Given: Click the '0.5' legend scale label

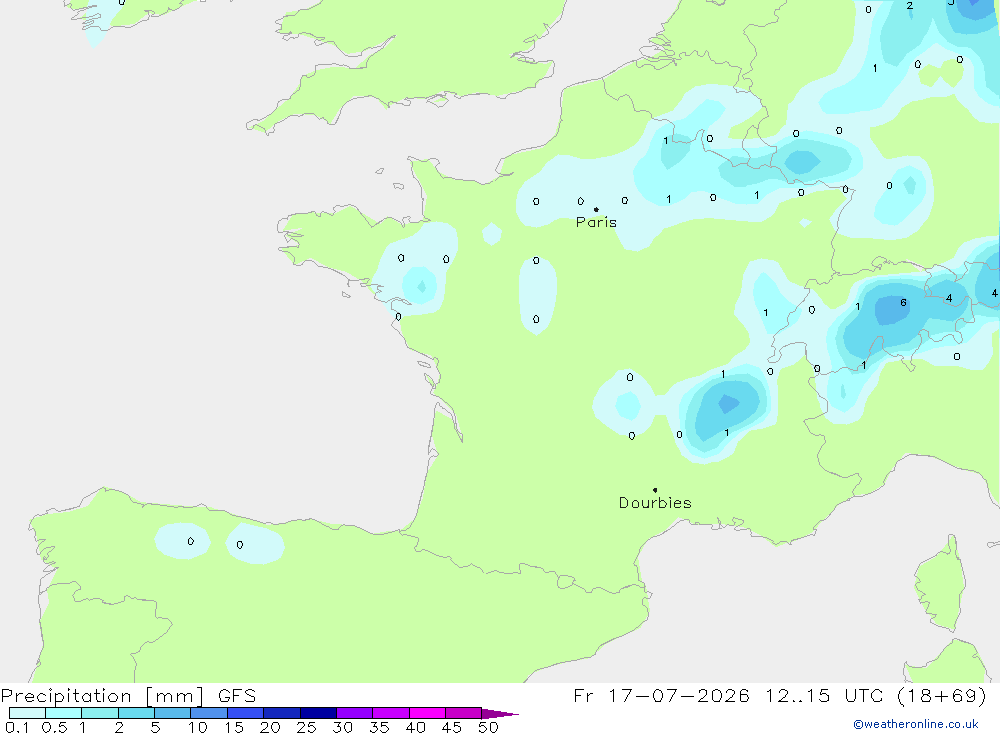Looking at the screenshot, I should click(x=54, y=727).
